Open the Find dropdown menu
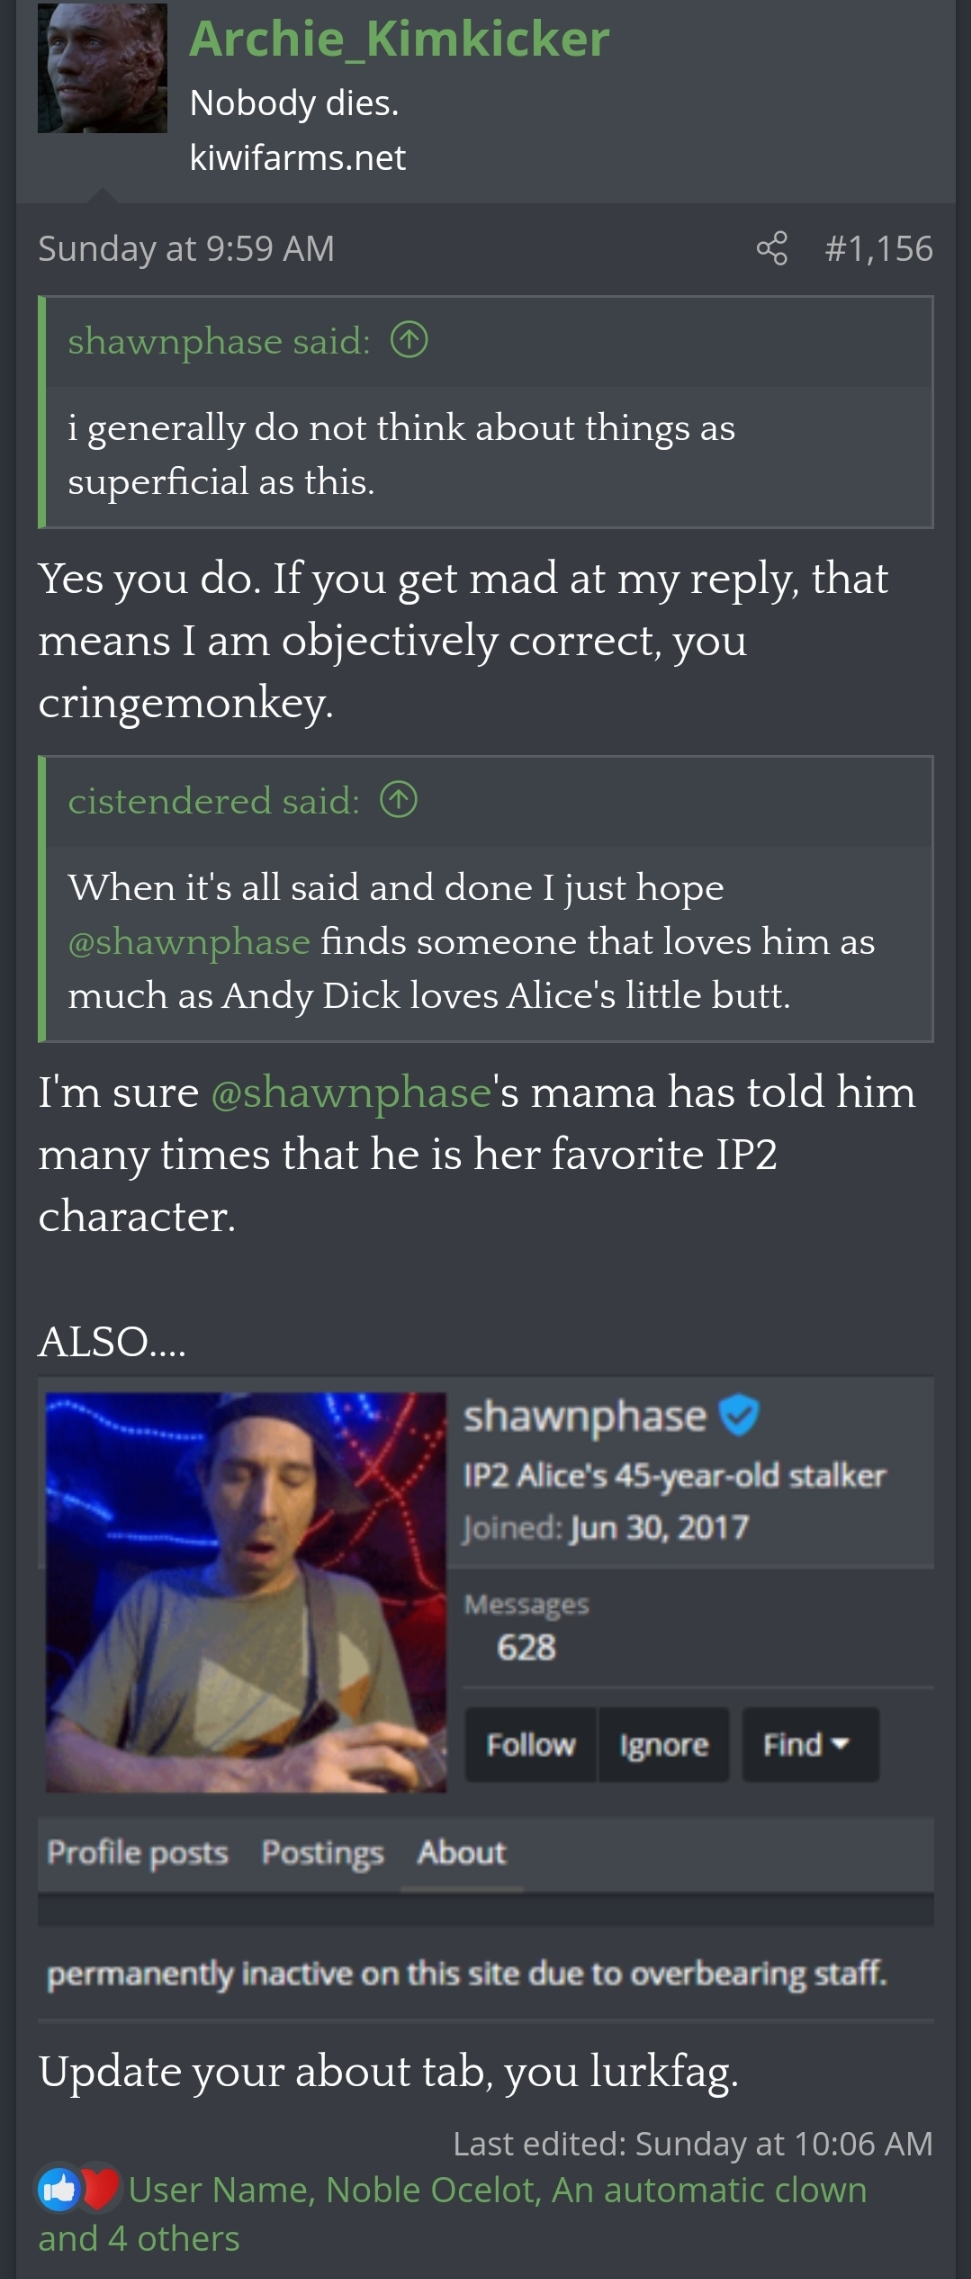Image resolution: width=971 pixels, height=2279 pixels. 810,1745
